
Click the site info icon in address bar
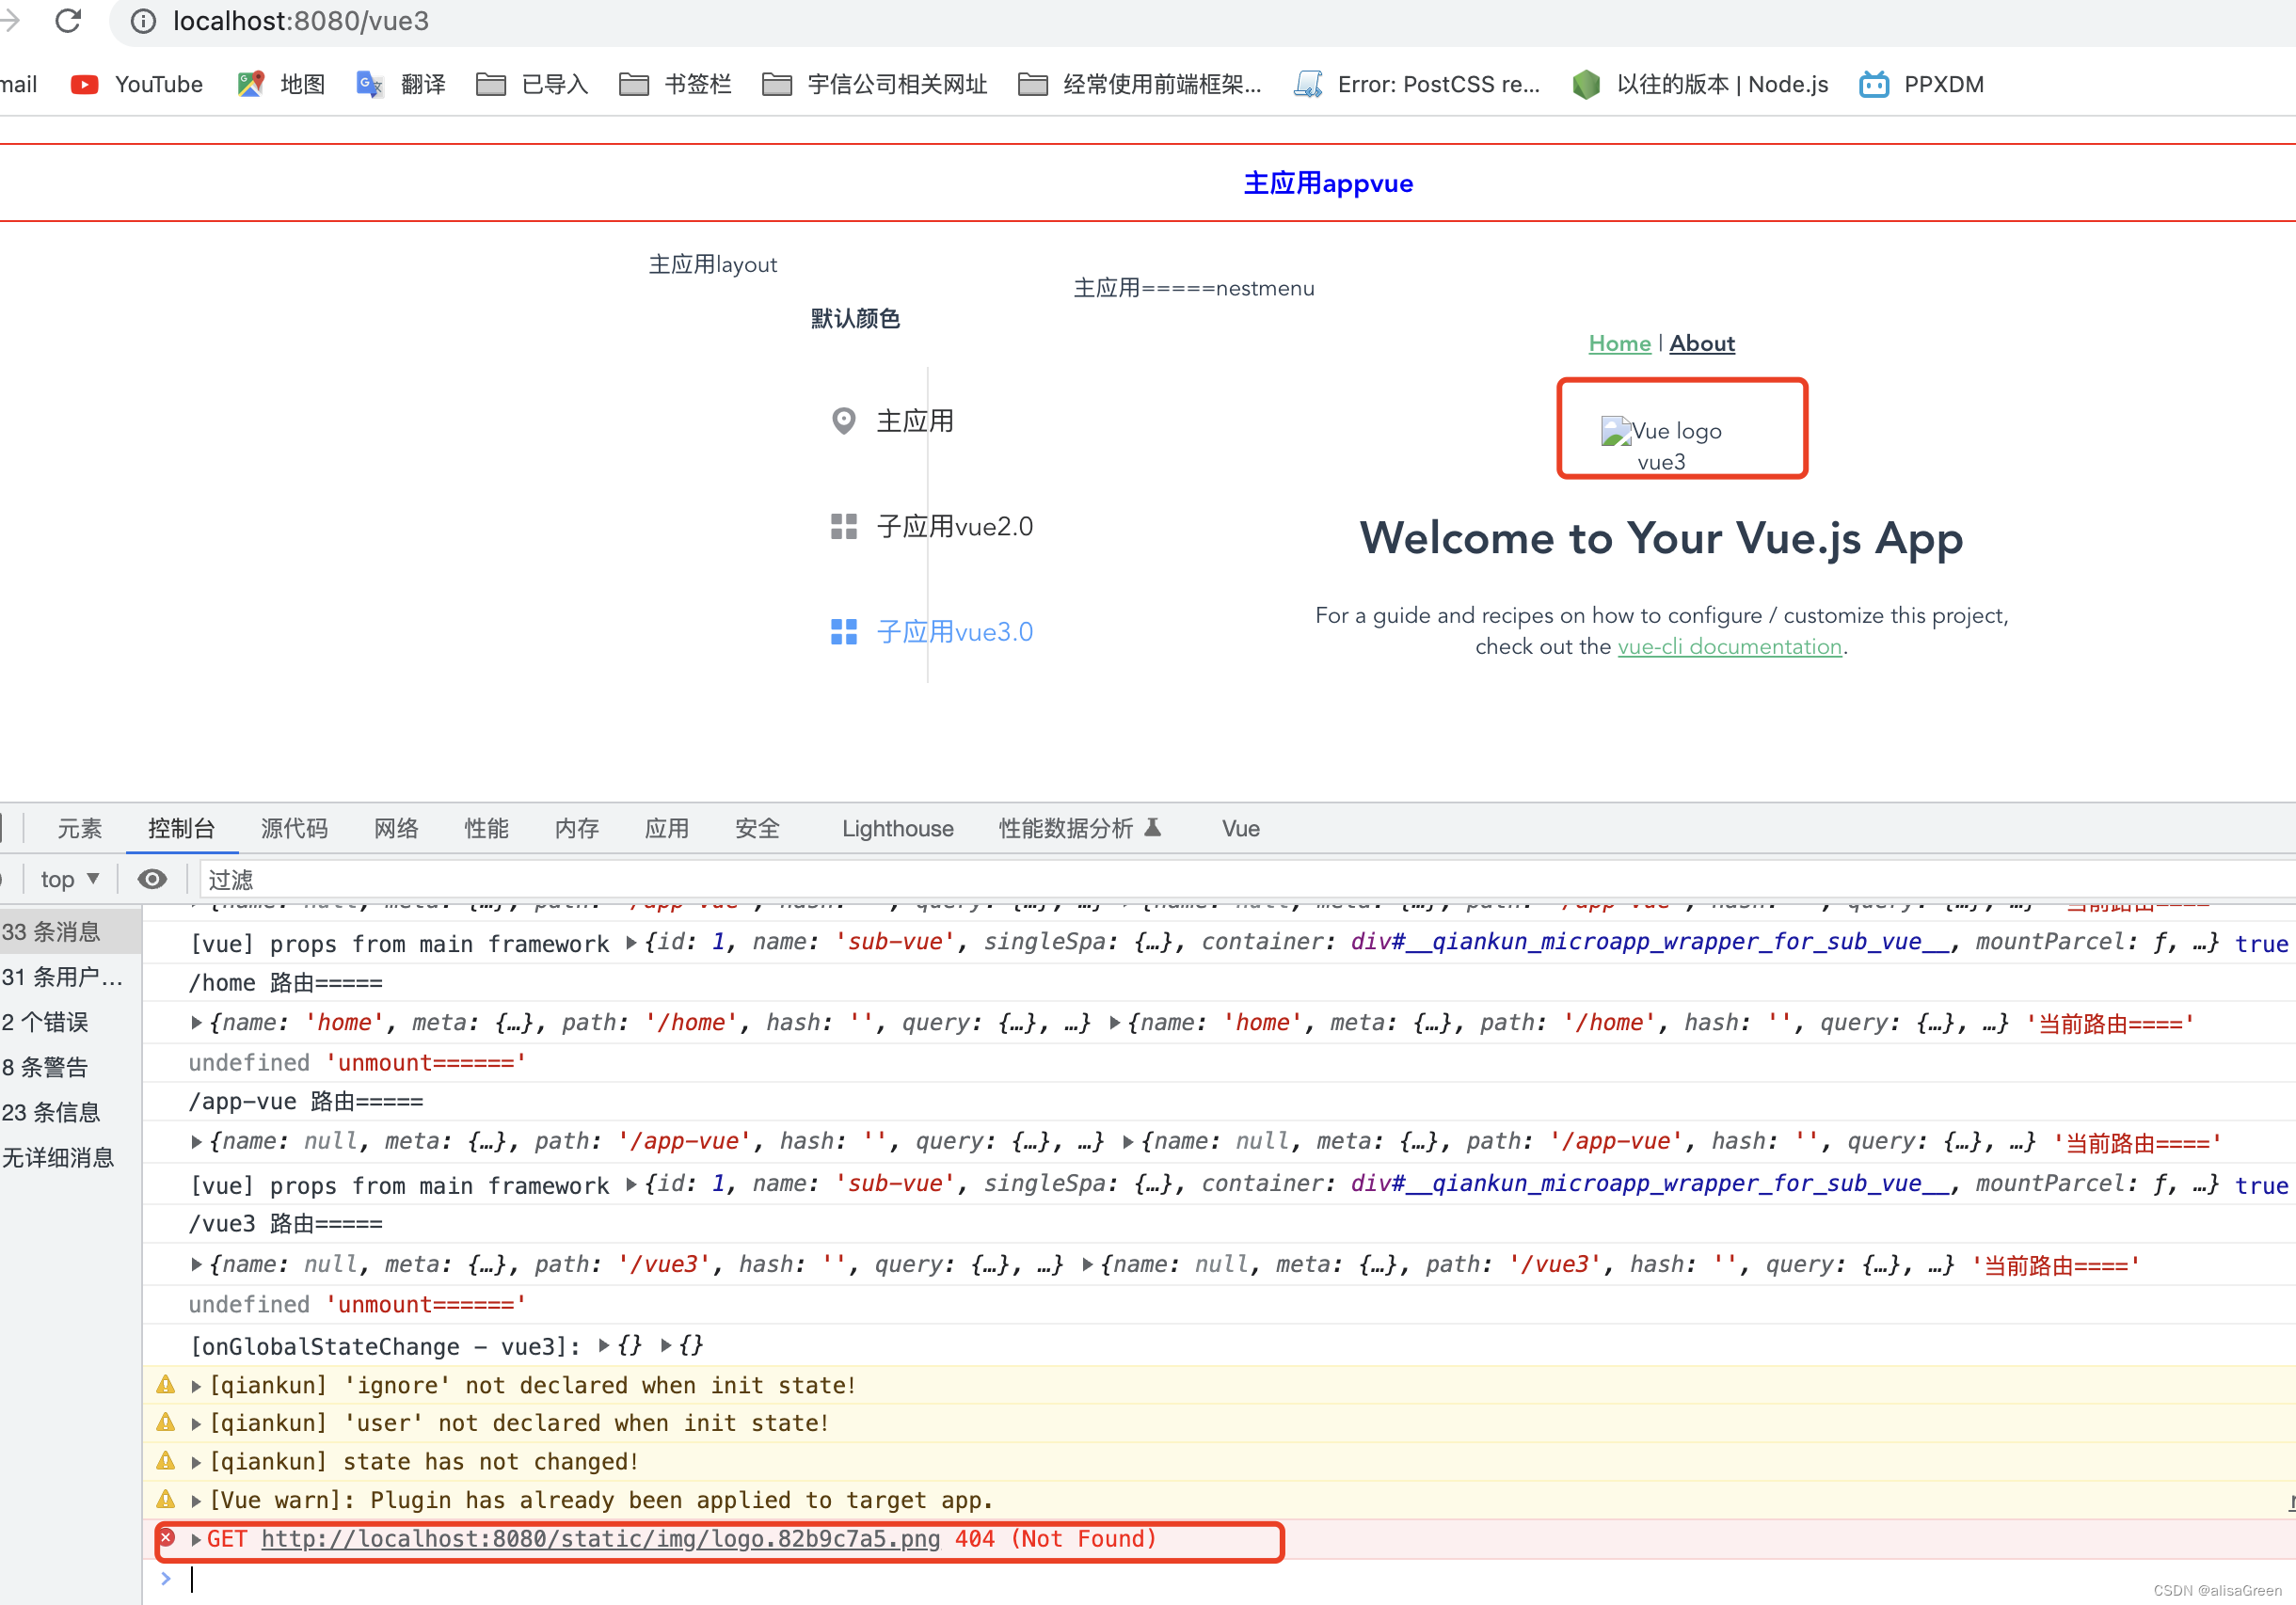pos(143,21)
